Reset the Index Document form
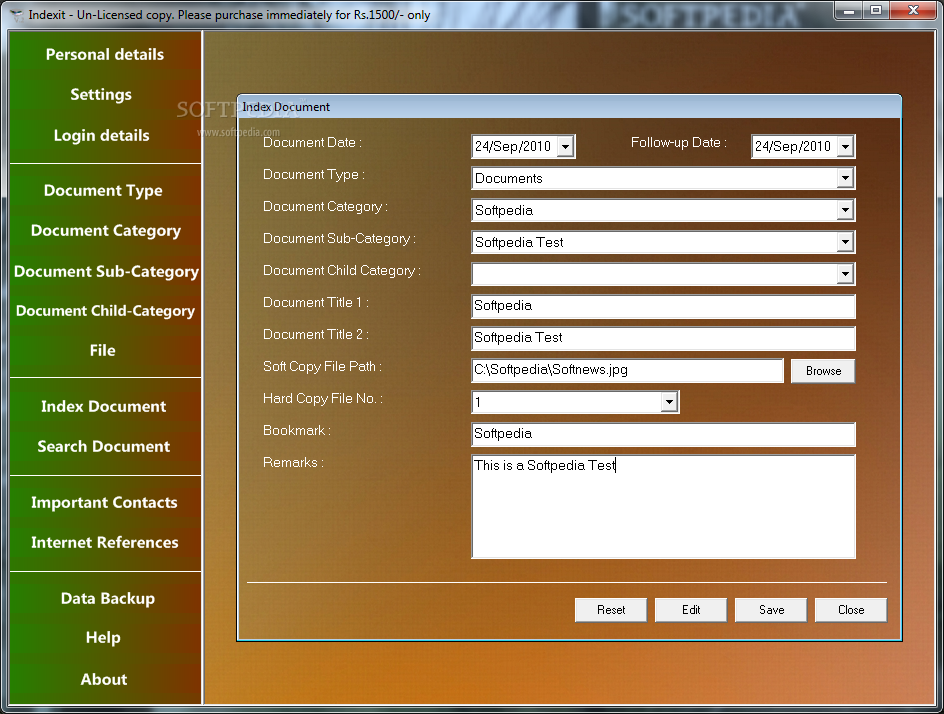944x714 pixels. point(610,610)
